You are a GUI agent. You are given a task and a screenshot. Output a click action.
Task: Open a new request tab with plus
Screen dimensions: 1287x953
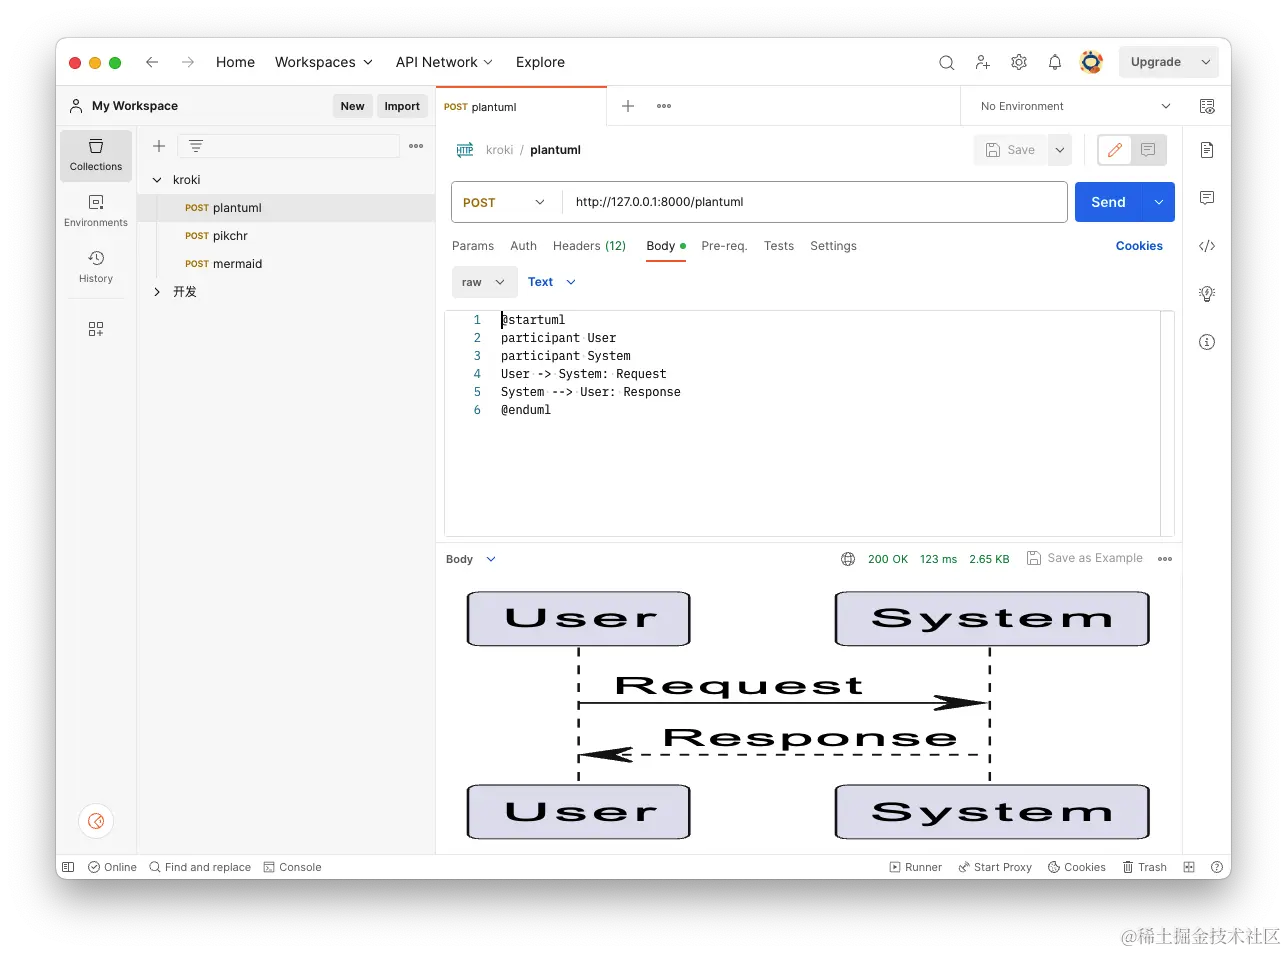(x=628, y=106)
